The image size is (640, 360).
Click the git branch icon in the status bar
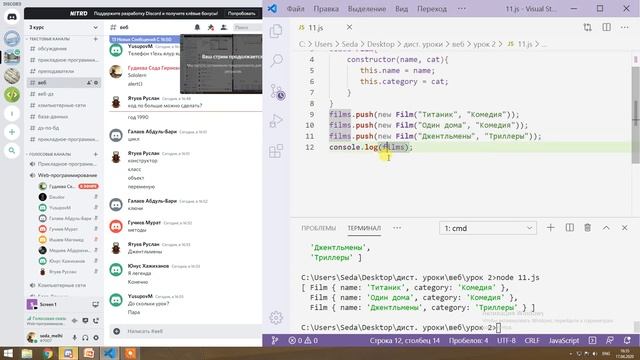[x=275, y=340]
